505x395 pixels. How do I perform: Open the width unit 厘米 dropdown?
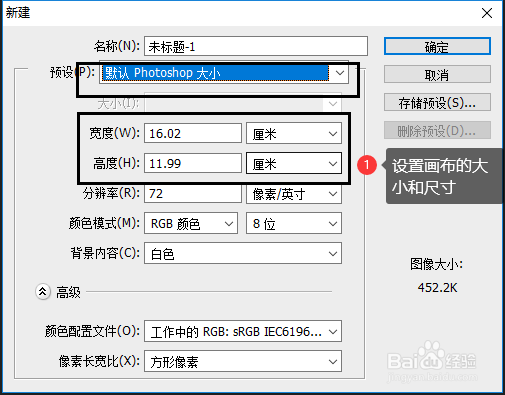pos(294,133)
